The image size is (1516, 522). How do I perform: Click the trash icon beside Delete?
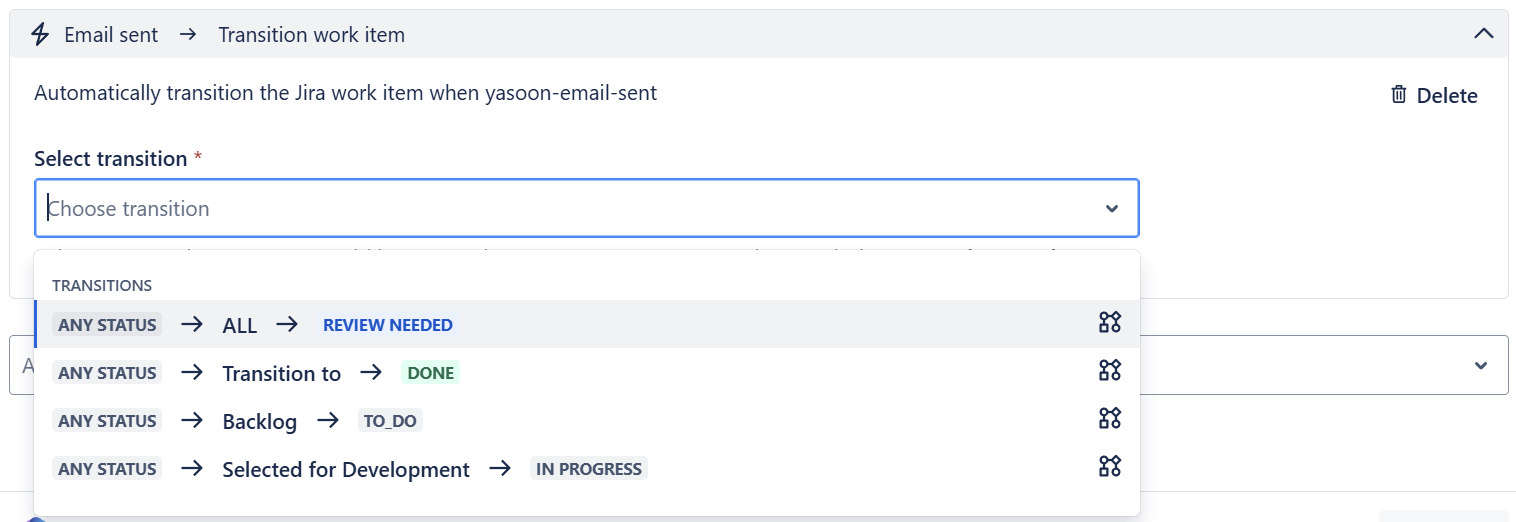(1399, 95)
